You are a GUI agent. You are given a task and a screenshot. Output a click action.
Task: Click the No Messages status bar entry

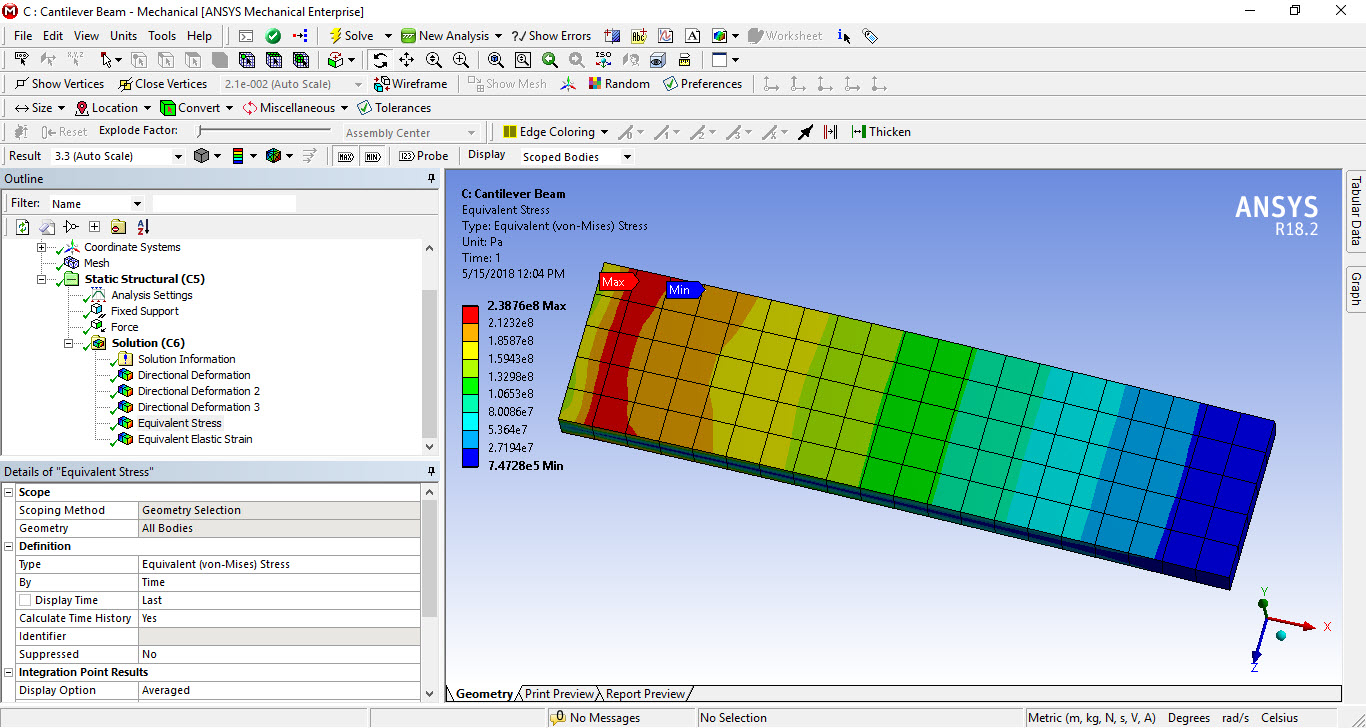pyautogui.click(x=597, y=718)
